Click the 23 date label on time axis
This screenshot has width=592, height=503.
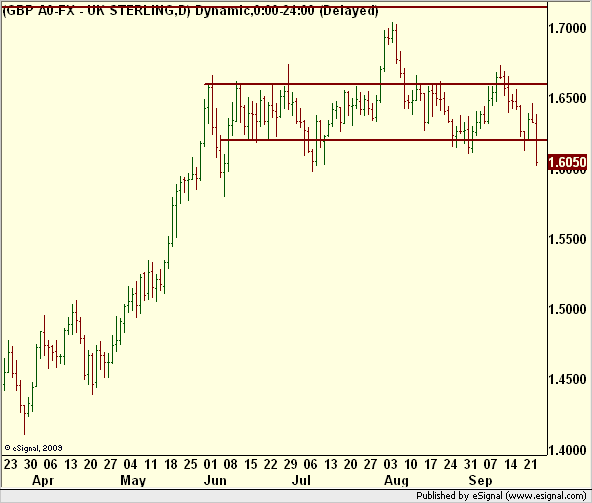11,464
